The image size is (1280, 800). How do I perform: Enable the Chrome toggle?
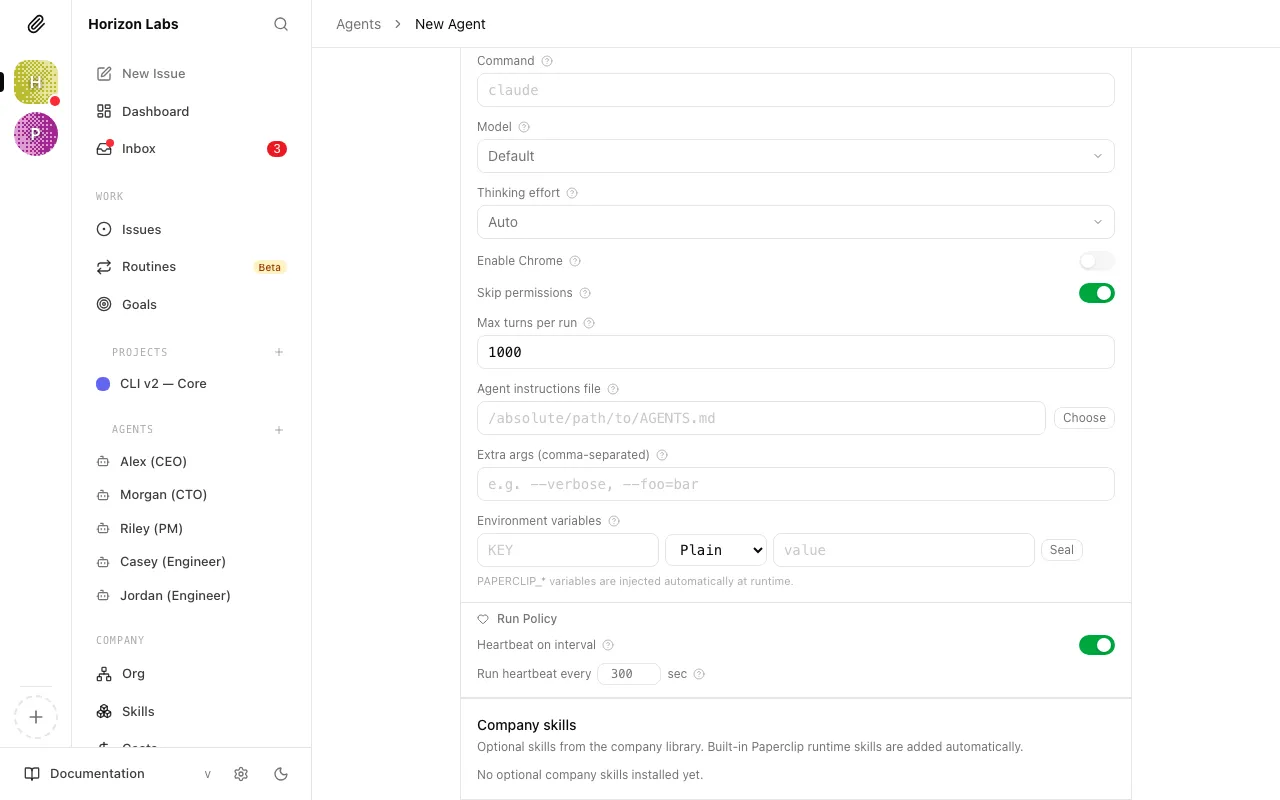point(1097,261)
